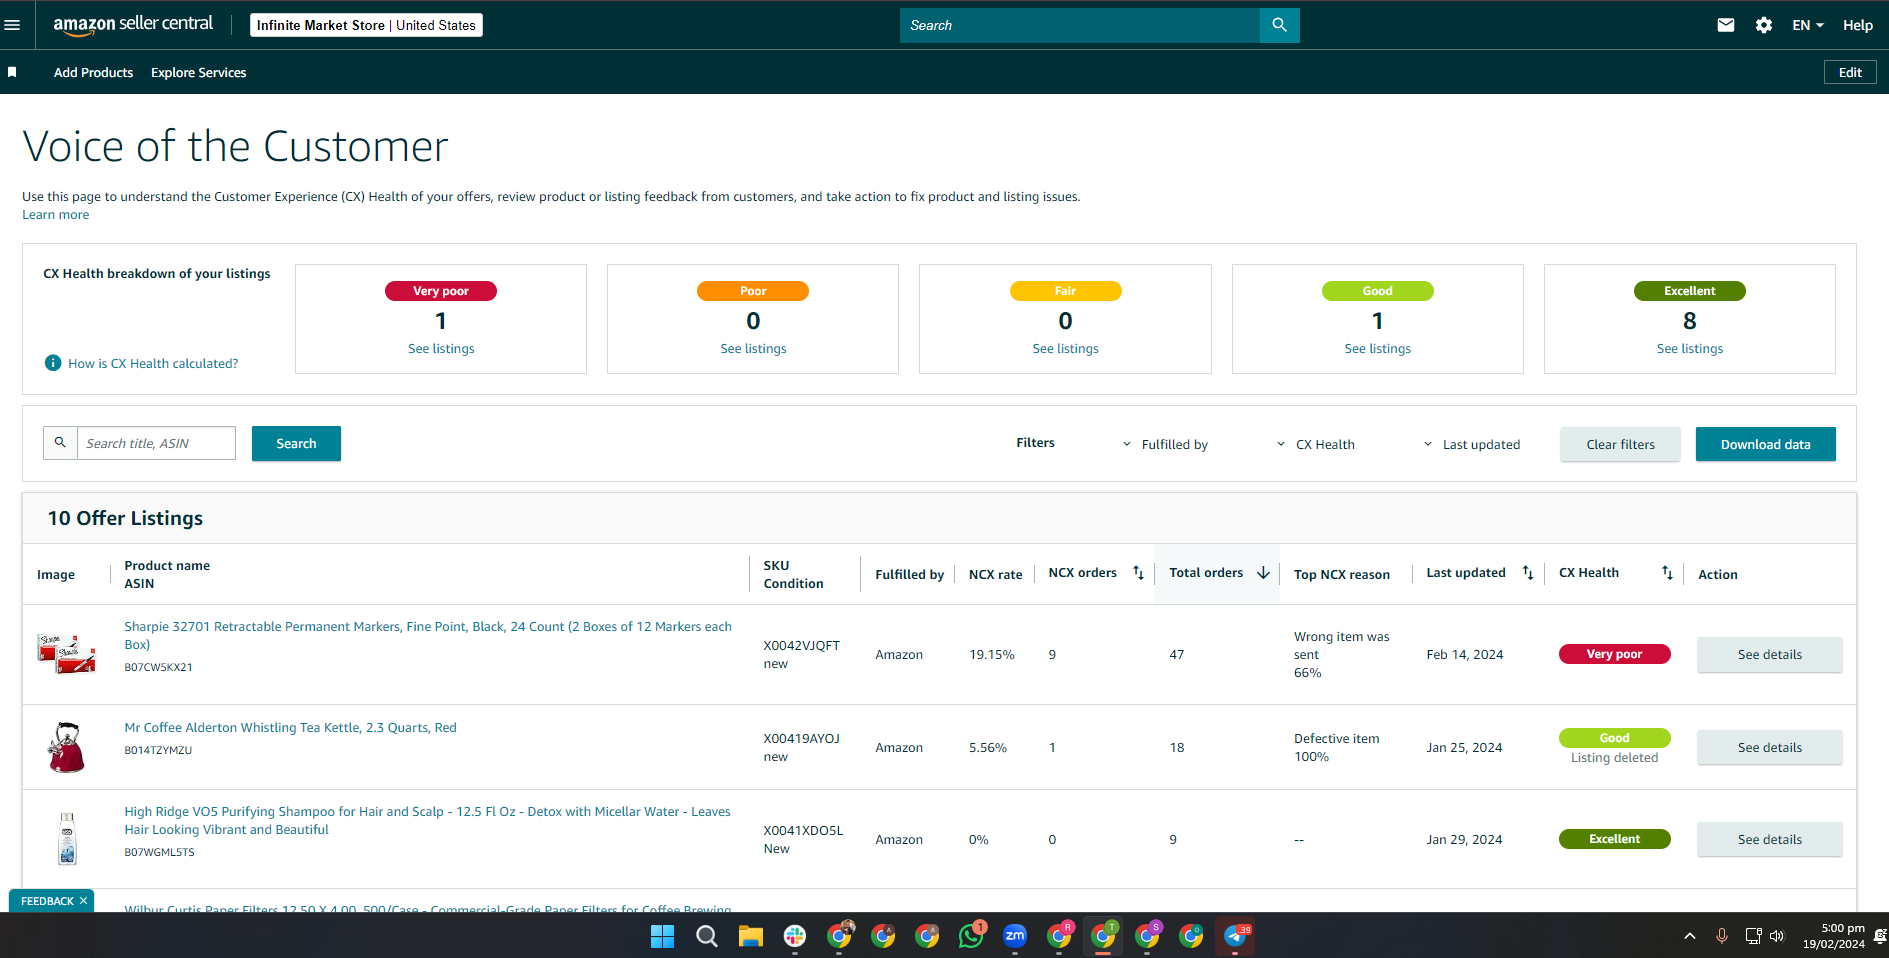Open Sharpie 32701 Retractable Markers product link
Image resolution: width=1889 pixels, height=958 pixels.
428,635
